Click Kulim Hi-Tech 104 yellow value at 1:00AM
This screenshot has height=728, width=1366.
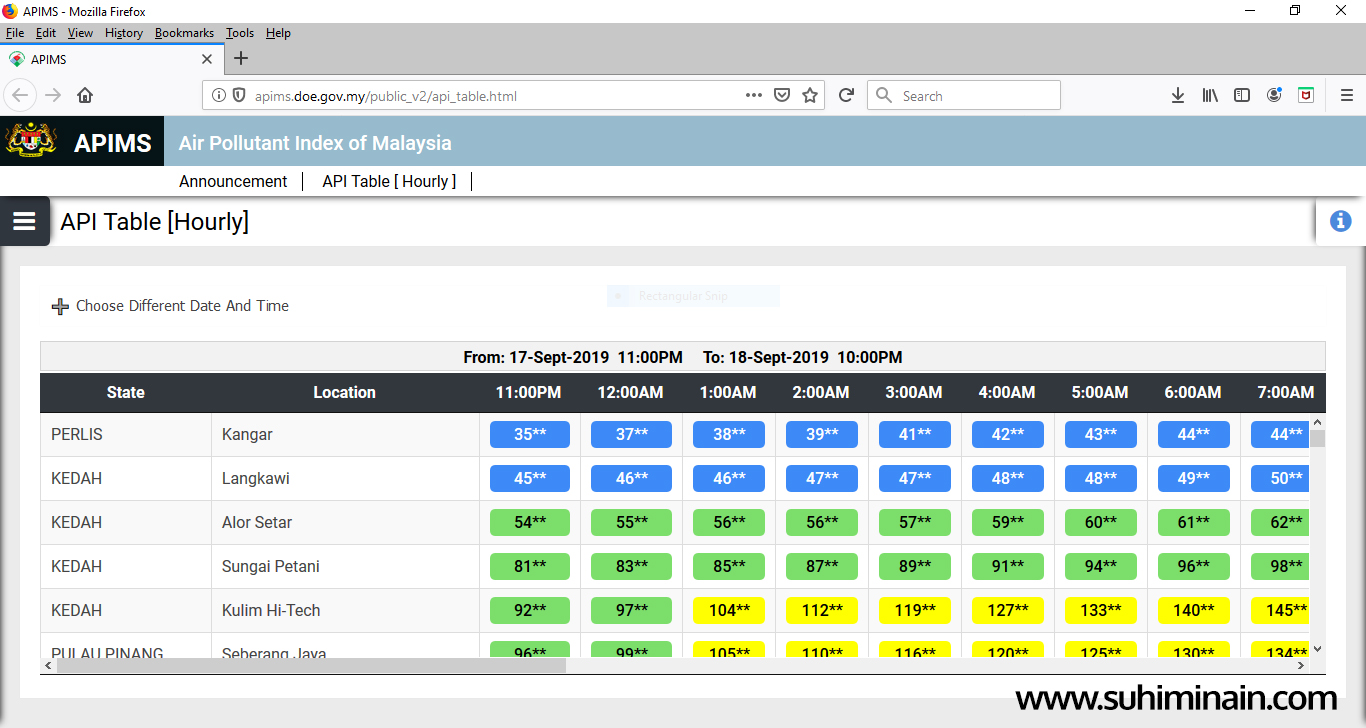click(728, 610)
